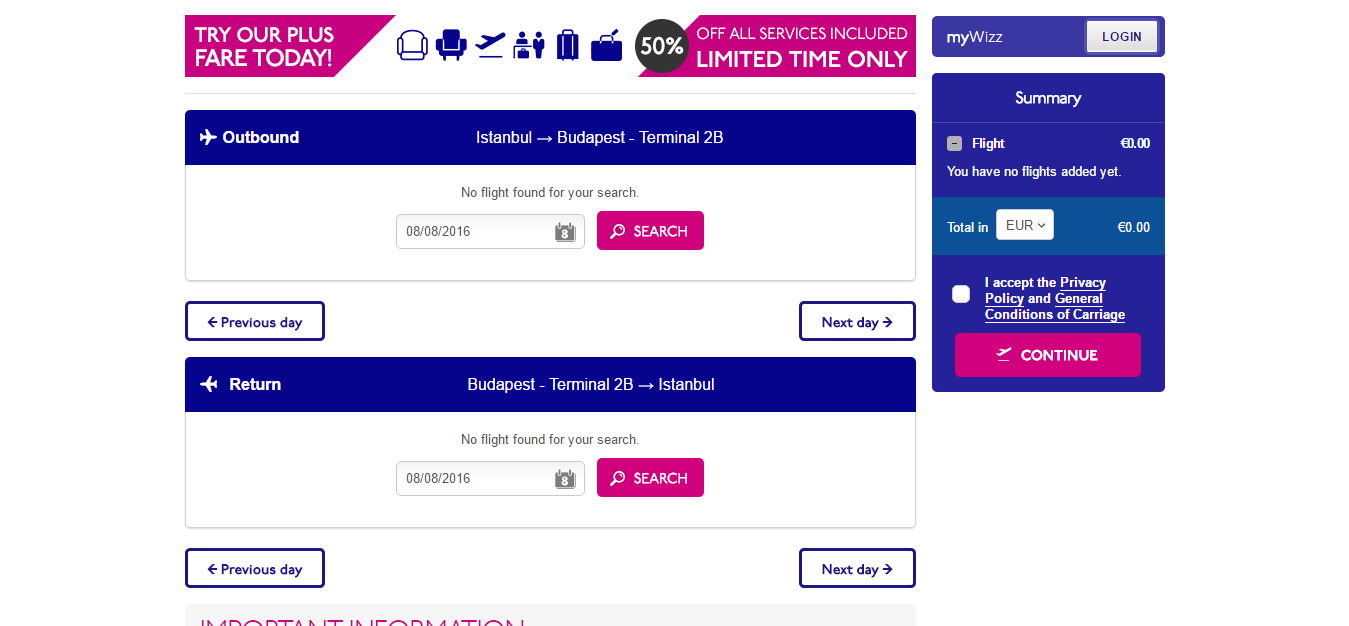Screen dimensions: 1349x626
Task: Click the armchair icon in the promo banner
Action: [x=451, y=44]
